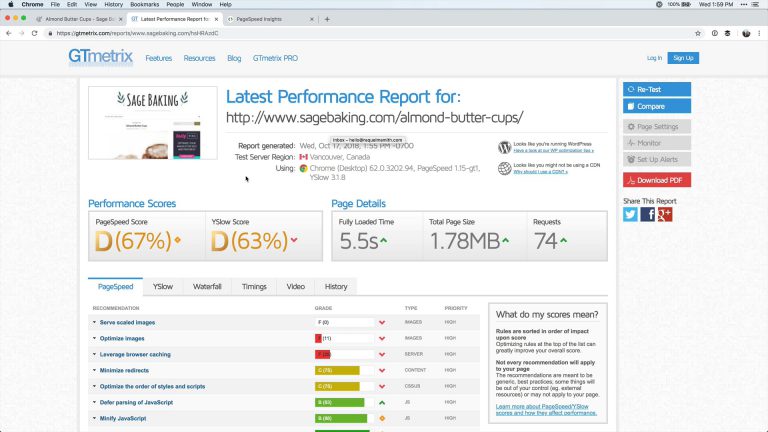Click the GTmetrix logo
Viewport: 768px width, 432px height.
[x=100, y=57]
